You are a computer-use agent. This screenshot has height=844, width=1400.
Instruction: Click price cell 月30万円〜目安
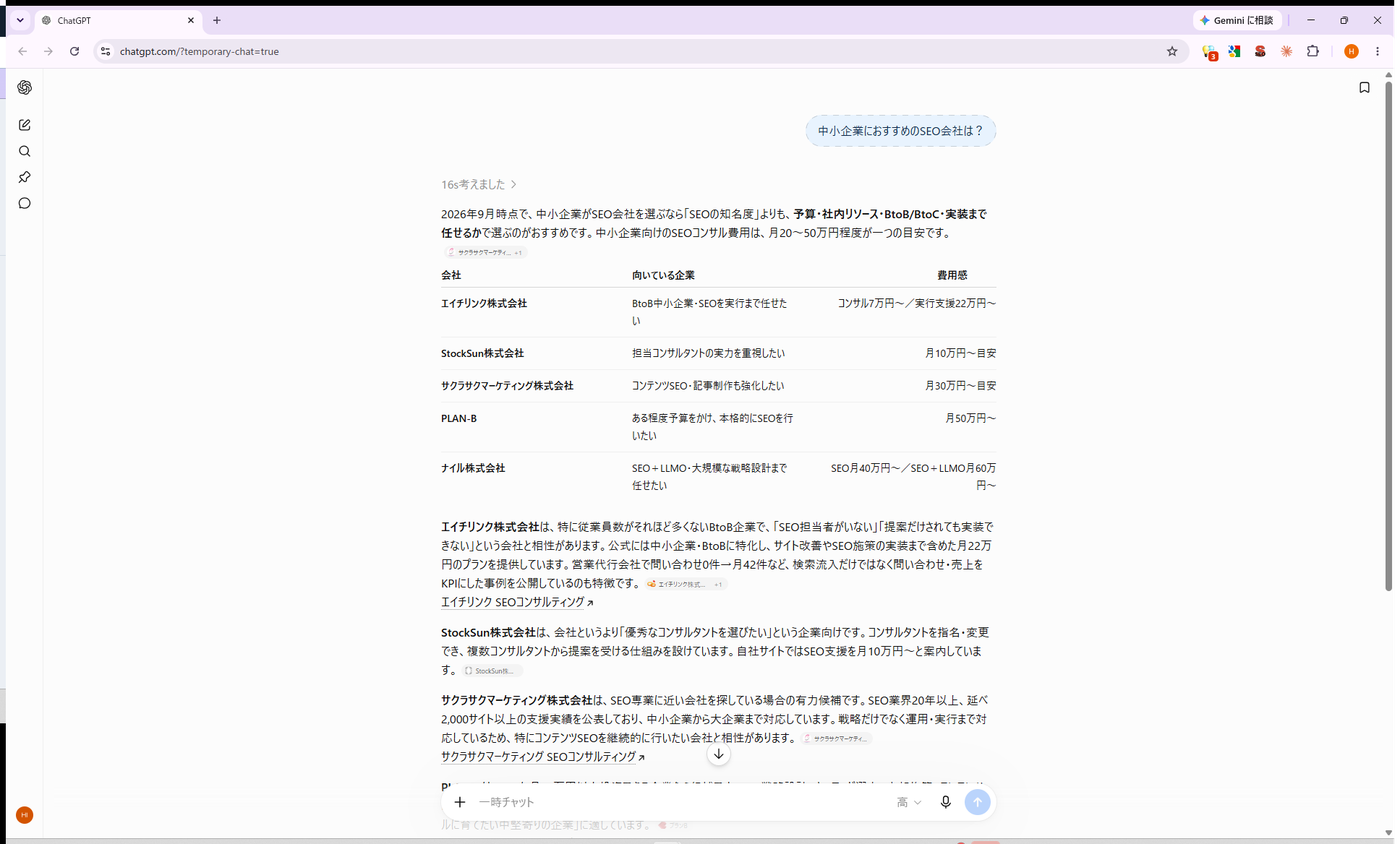(x=960, y=385)
